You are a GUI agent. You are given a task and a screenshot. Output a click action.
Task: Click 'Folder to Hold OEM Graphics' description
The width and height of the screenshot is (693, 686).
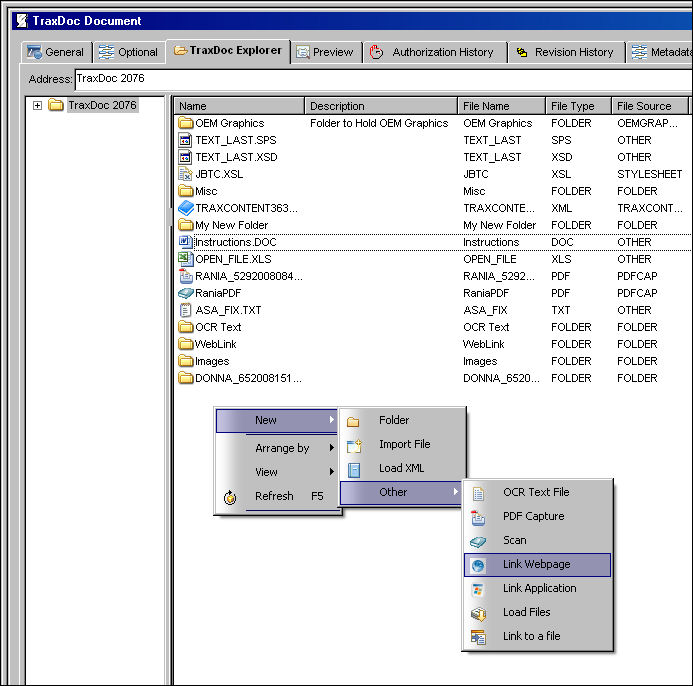[x=379, y=123]
